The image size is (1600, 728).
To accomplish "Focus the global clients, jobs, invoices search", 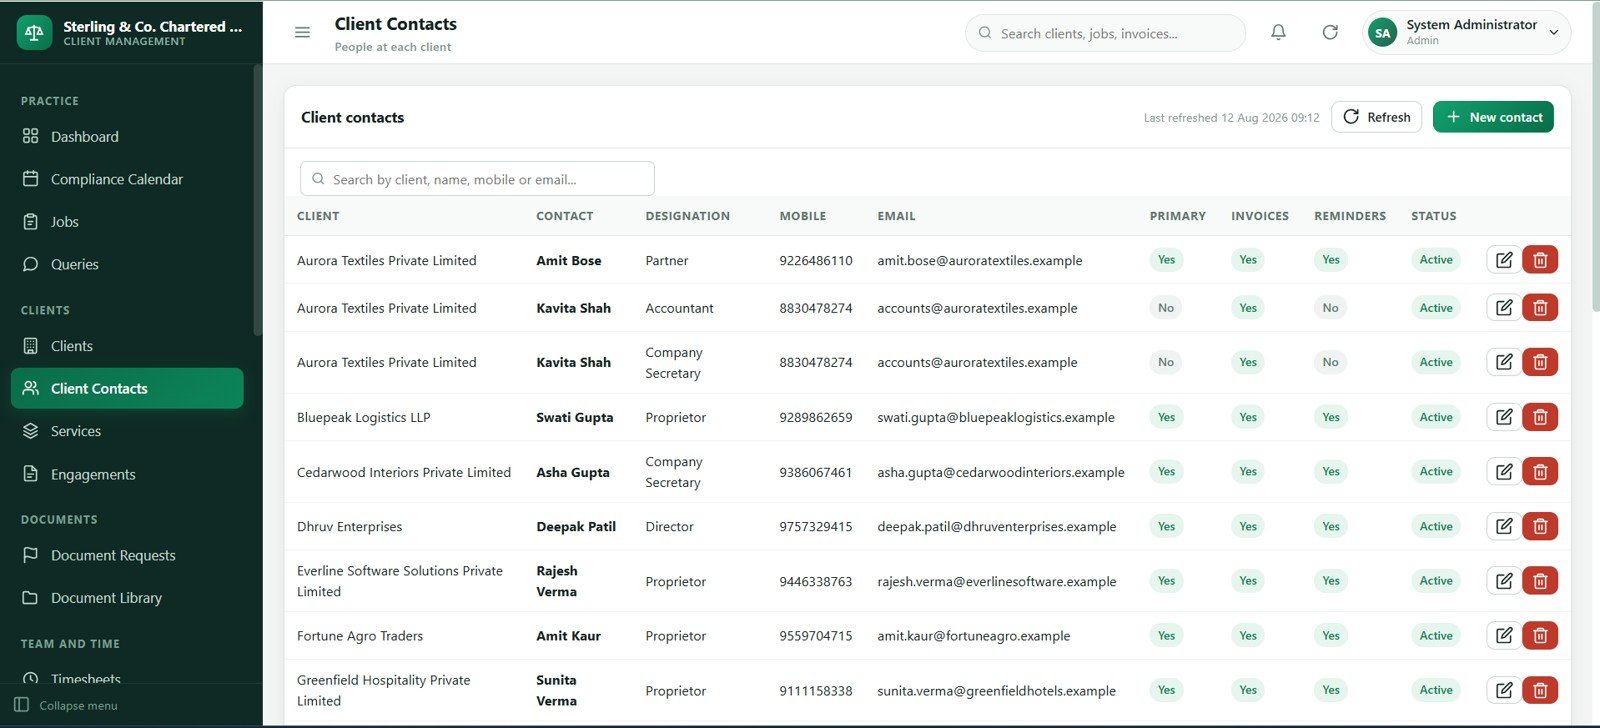I will click(x=1105, y=33).
